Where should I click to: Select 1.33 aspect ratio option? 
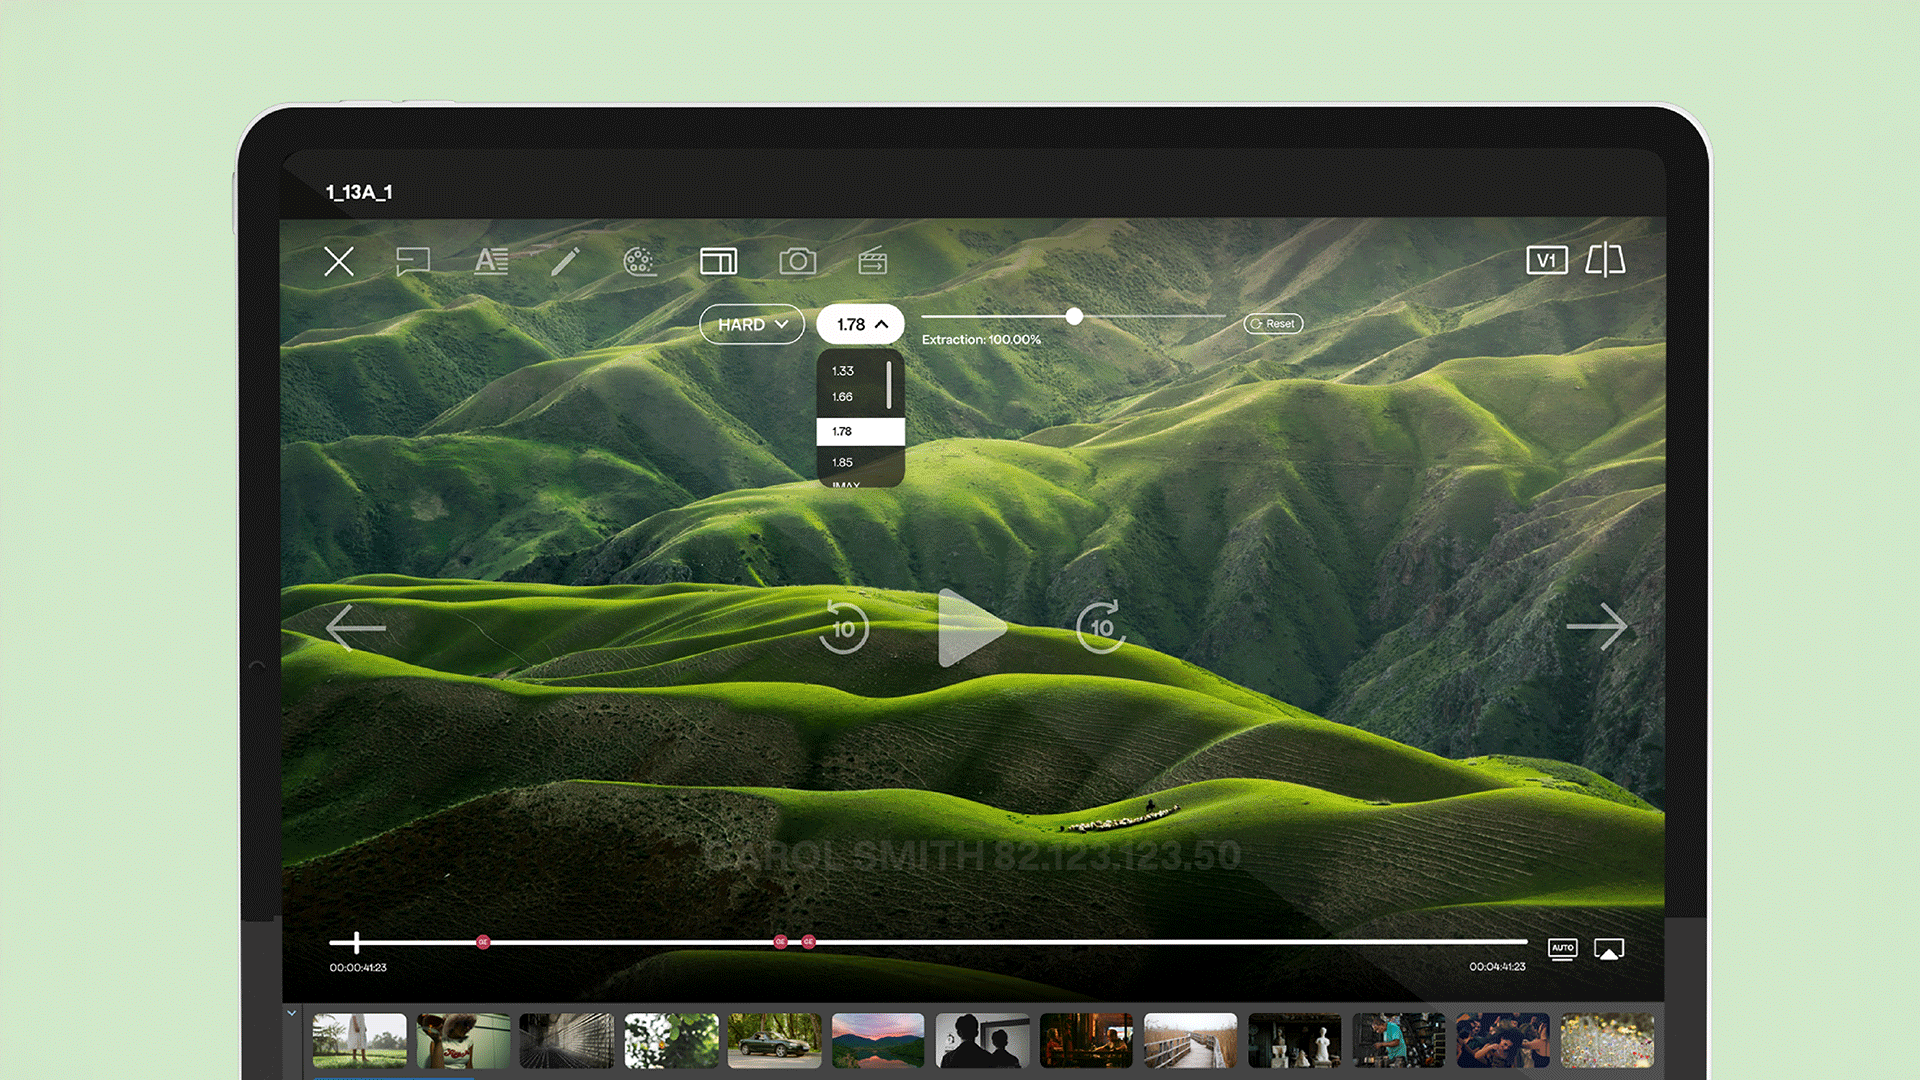click(x=843, y=371)
